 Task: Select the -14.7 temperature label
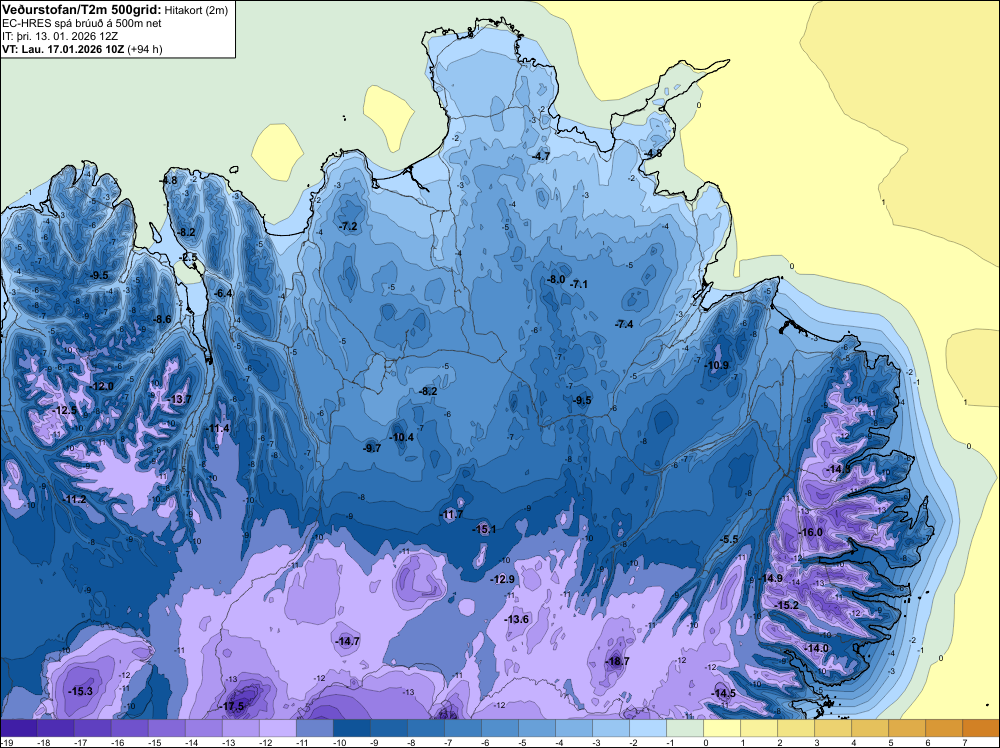(x=348, y=642)
